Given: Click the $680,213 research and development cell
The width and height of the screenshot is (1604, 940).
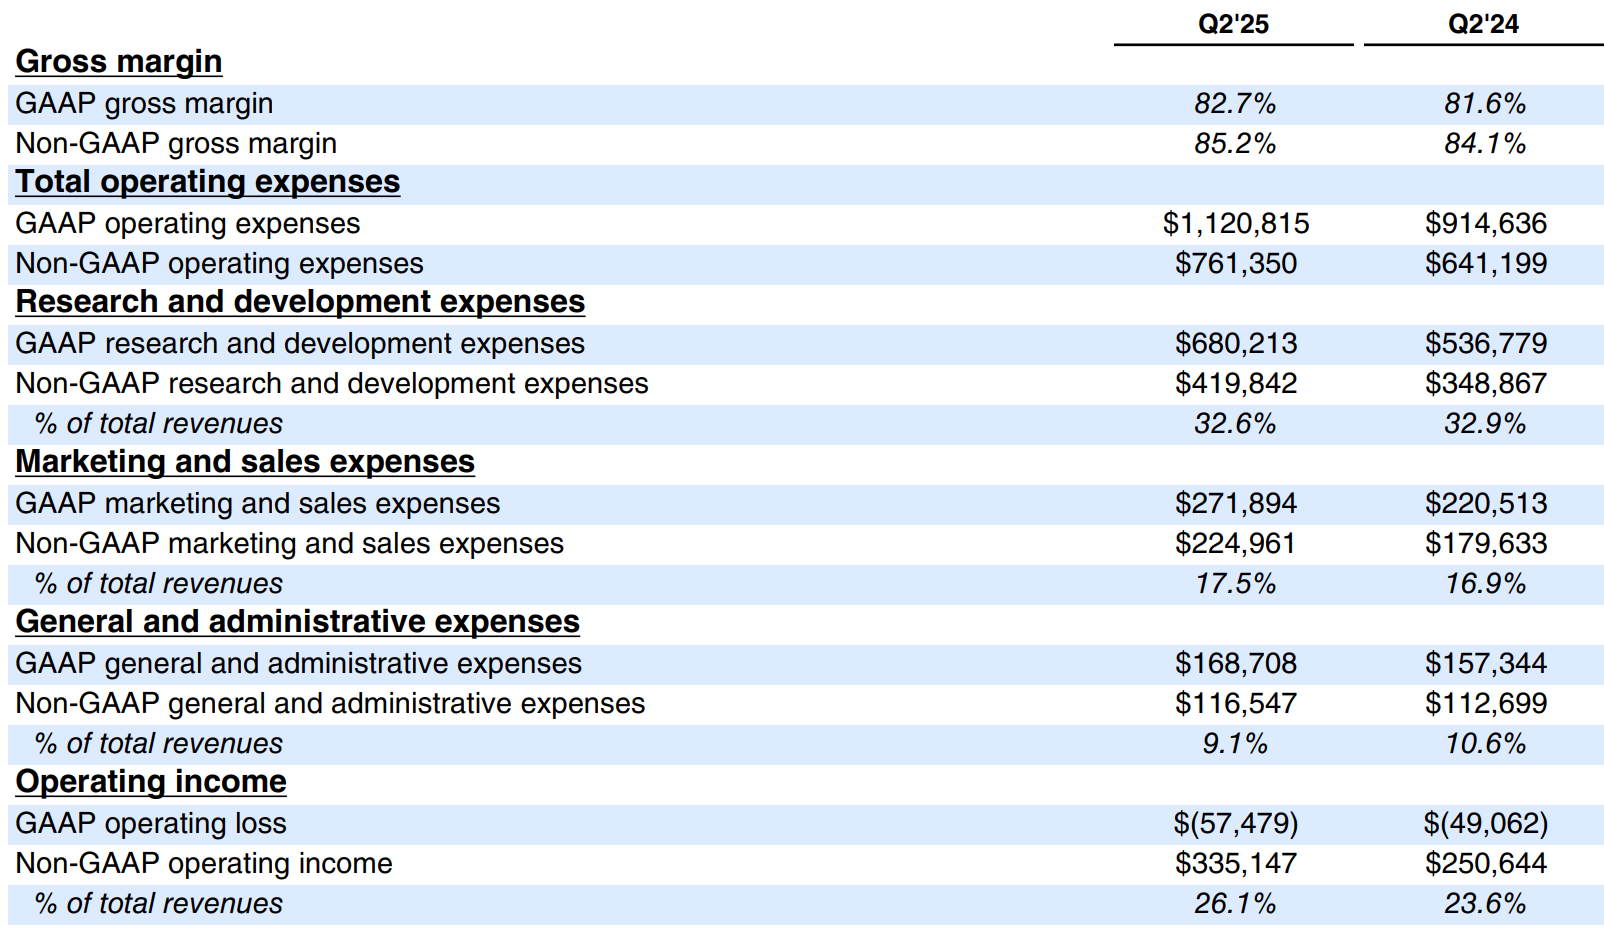Looking at the screenshot, I should pos(1235,344).
